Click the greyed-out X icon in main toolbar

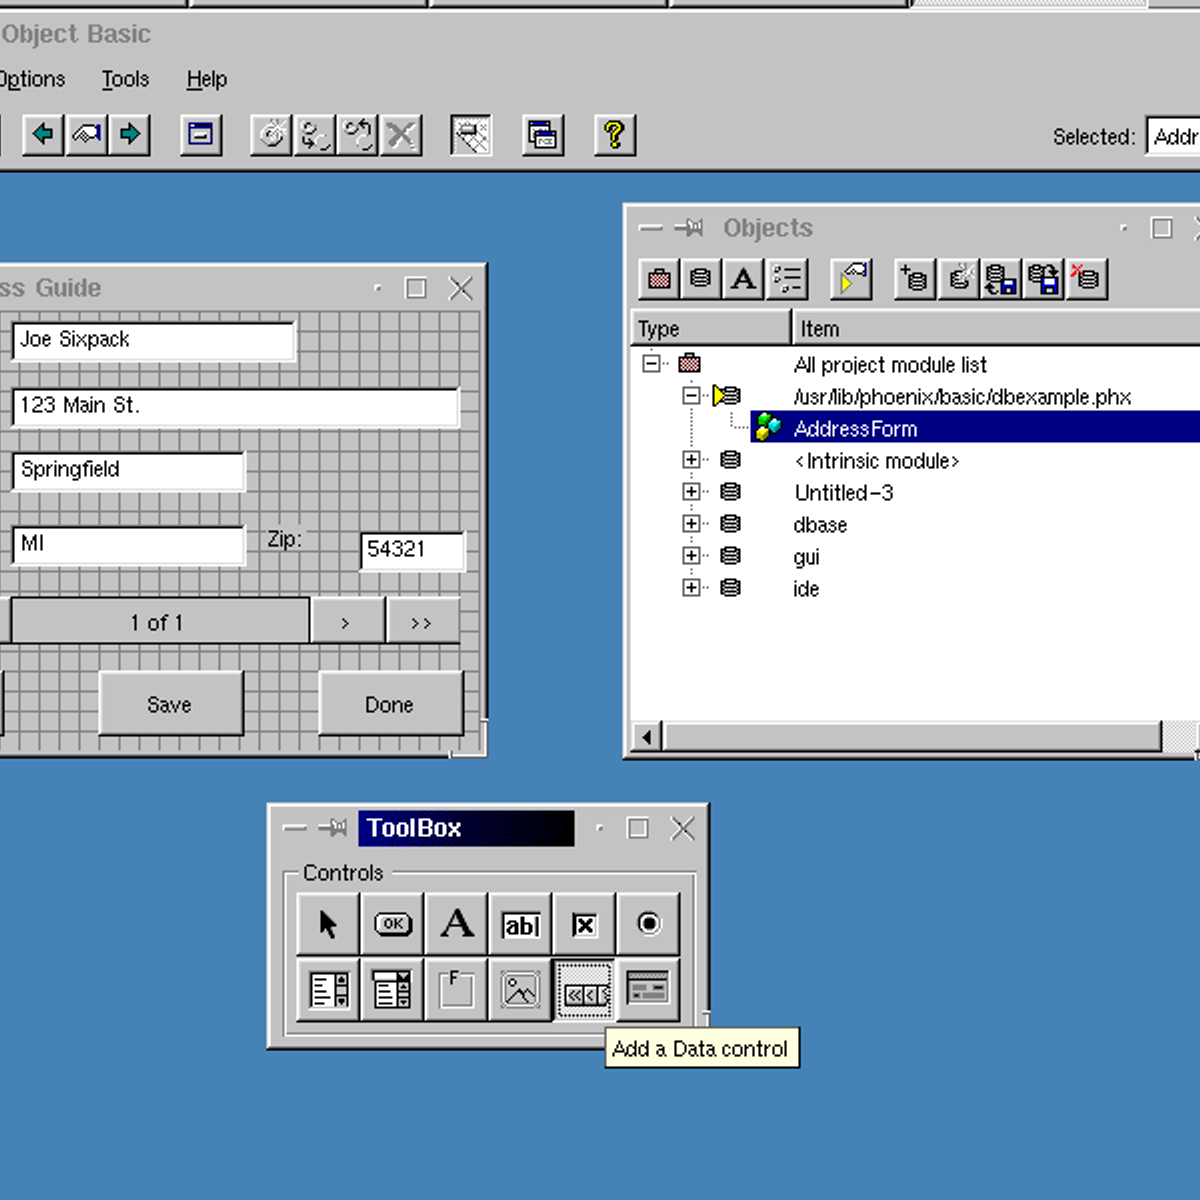401,134
